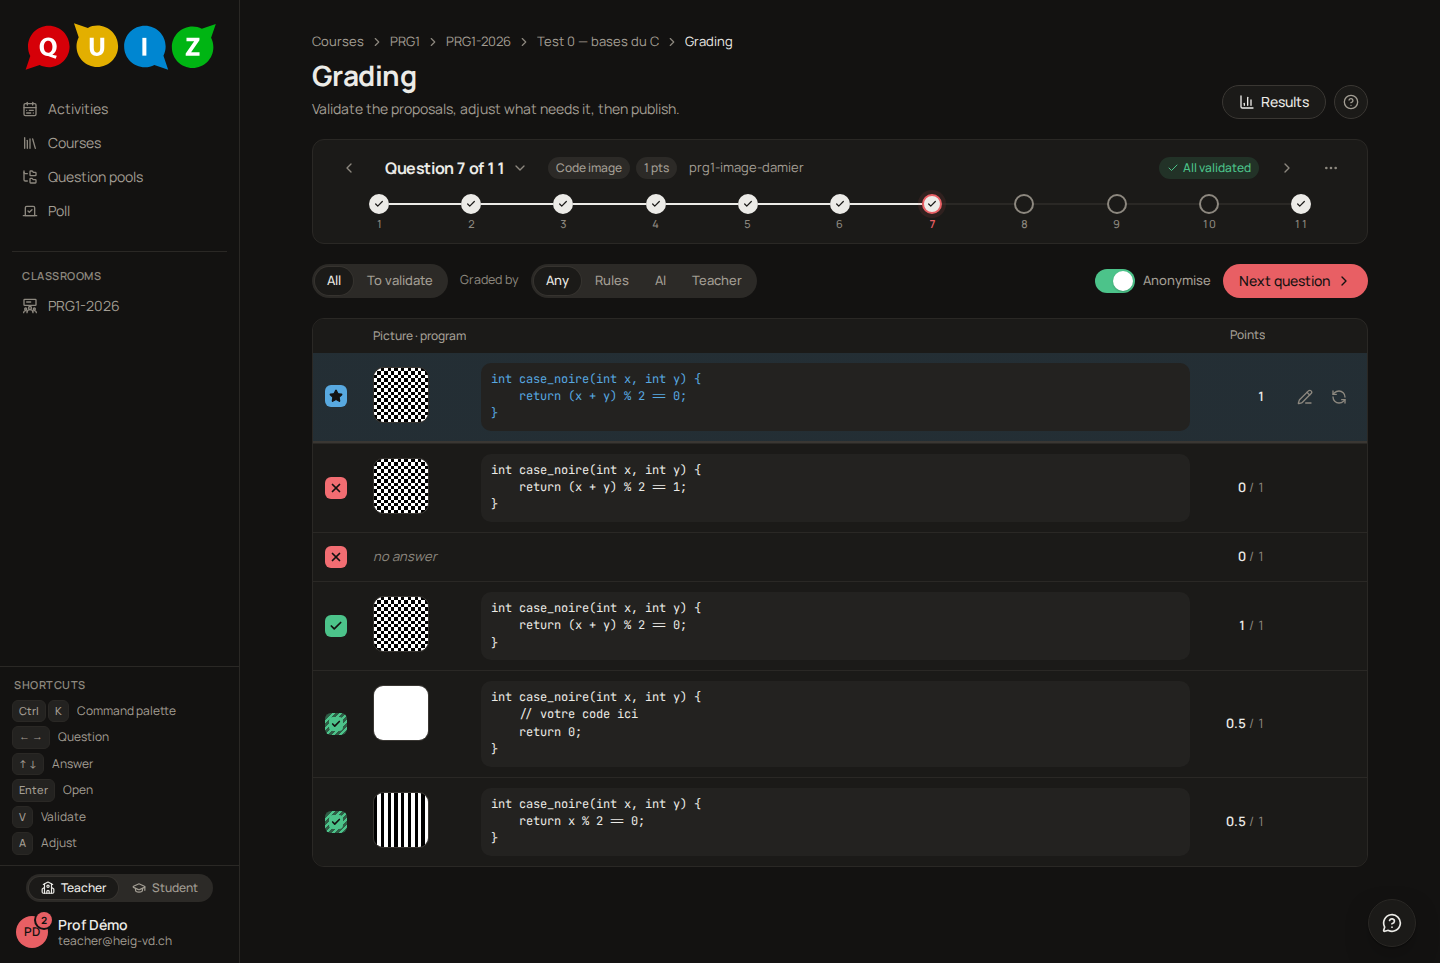This screenshot has width=1440, height=963.
Task: Jump to question 4 on the stepper
Action: tap(656, 204)
